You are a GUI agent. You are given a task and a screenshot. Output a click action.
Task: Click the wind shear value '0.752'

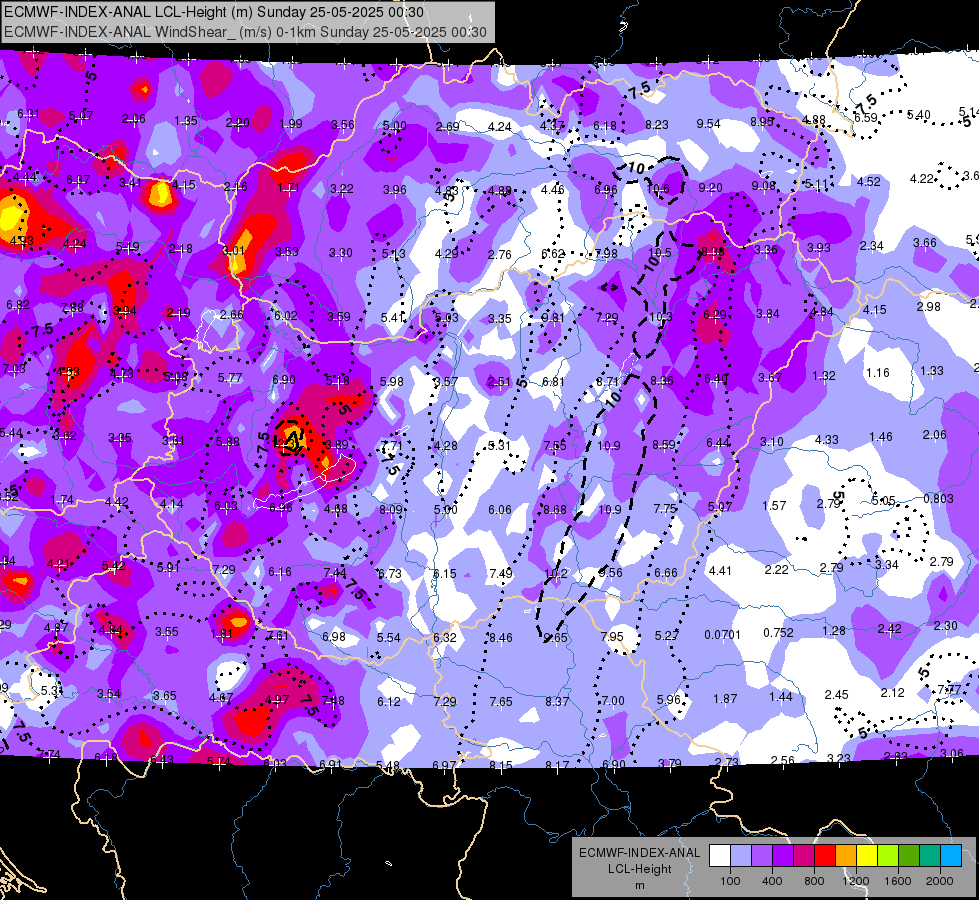pyautogui.click(x=779, y=633)
